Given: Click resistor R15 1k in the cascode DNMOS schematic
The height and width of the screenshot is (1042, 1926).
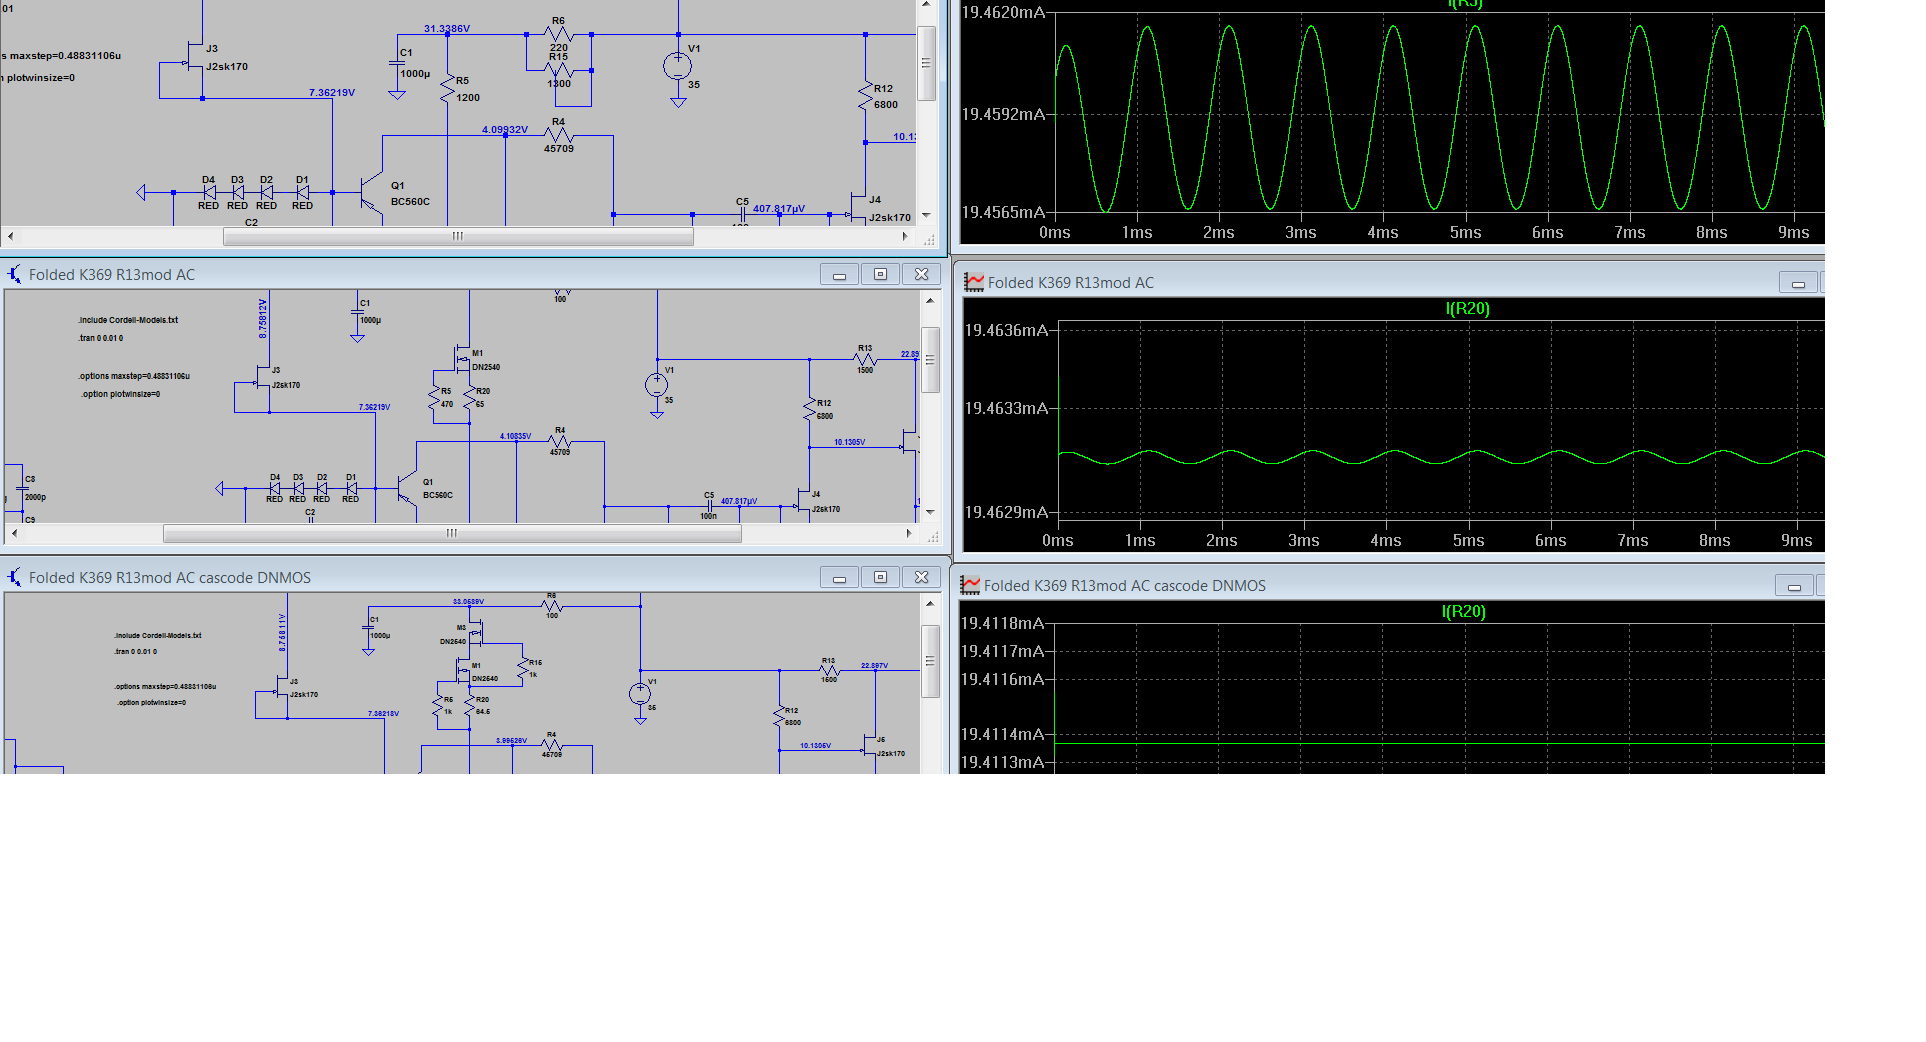Looking at the screenshot, I should pyautogui.click(x=522, y=669).
